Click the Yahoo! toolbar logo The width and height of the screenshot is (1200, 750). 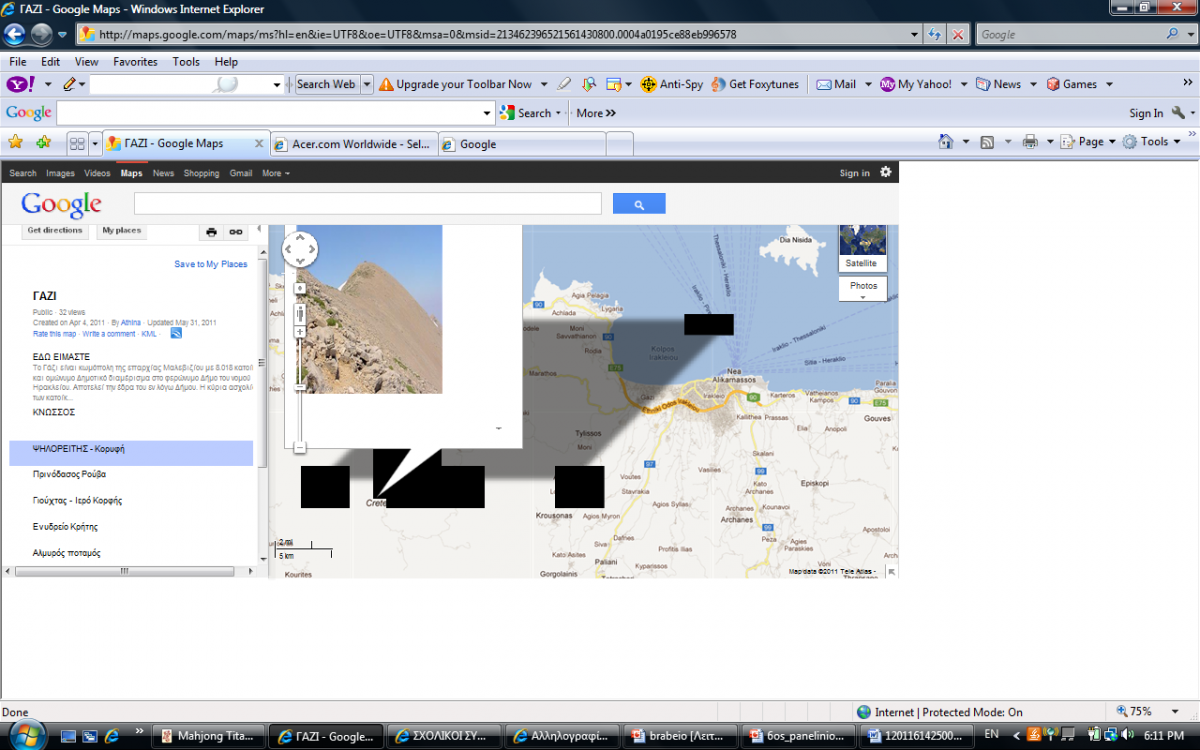point(20,84)
